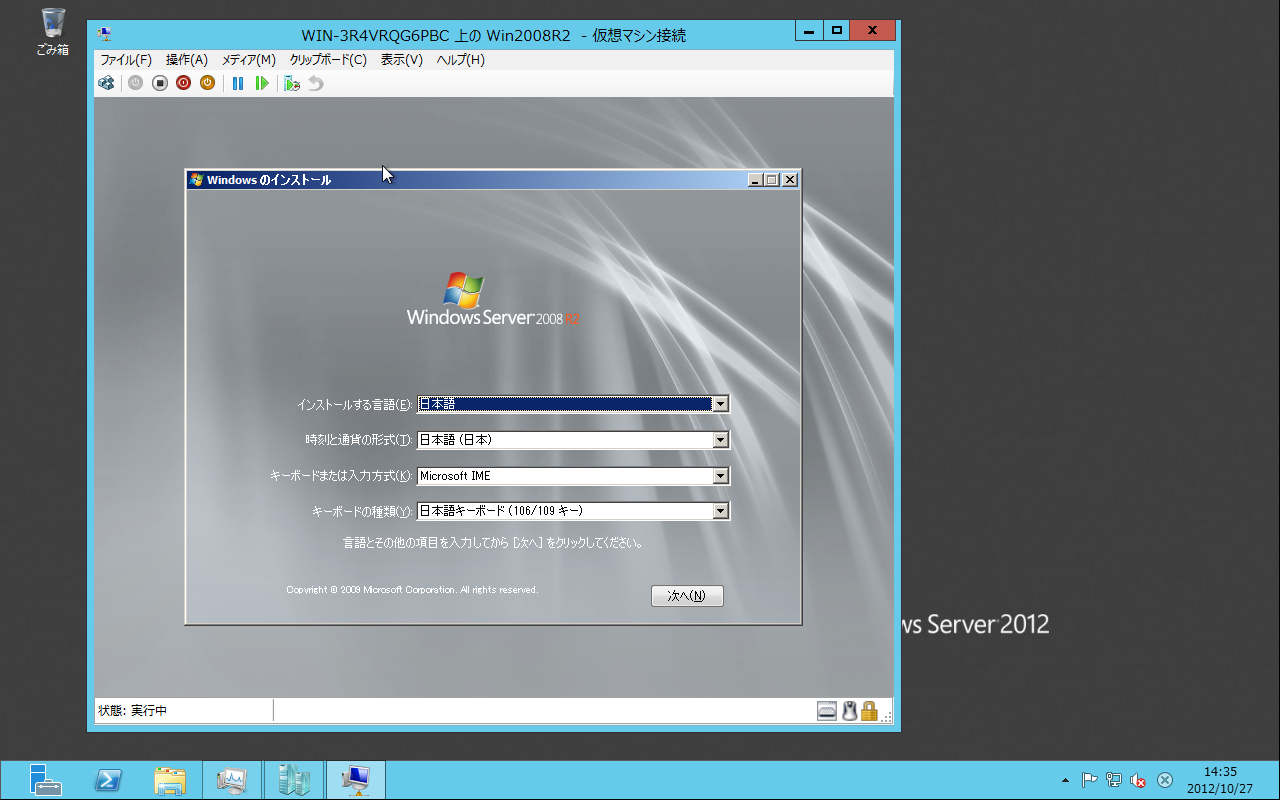Click the Copyright 2009 Microsoft Corporation text

click(x=412, y=590)
